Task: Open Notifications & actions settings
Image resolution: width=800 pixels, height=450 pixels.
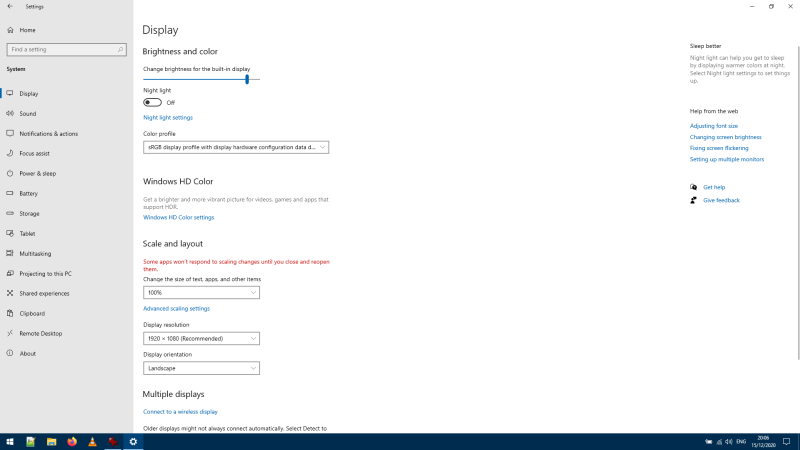Action: tap(48, 134)
